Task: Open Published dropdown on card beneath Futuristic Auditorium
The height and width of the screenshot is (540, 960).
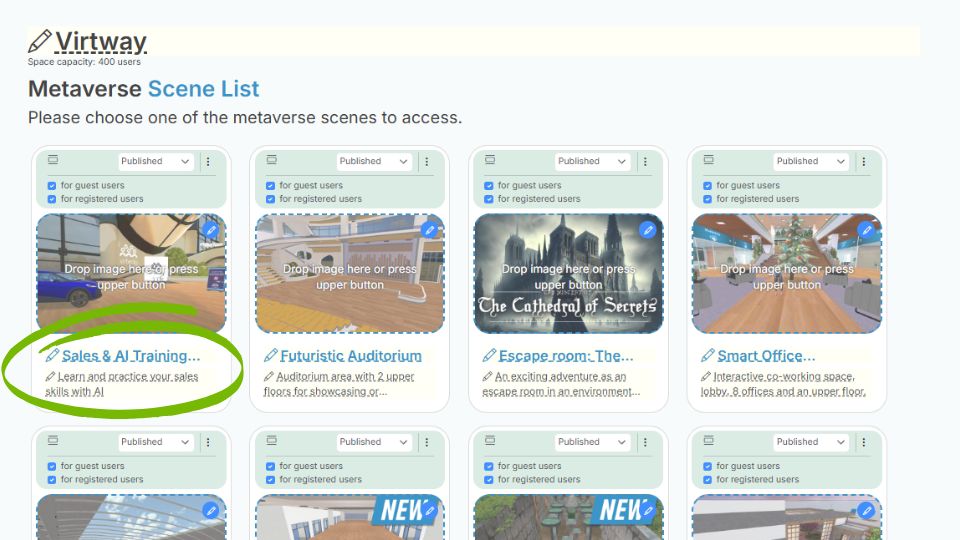Action: tap(374, 441)
